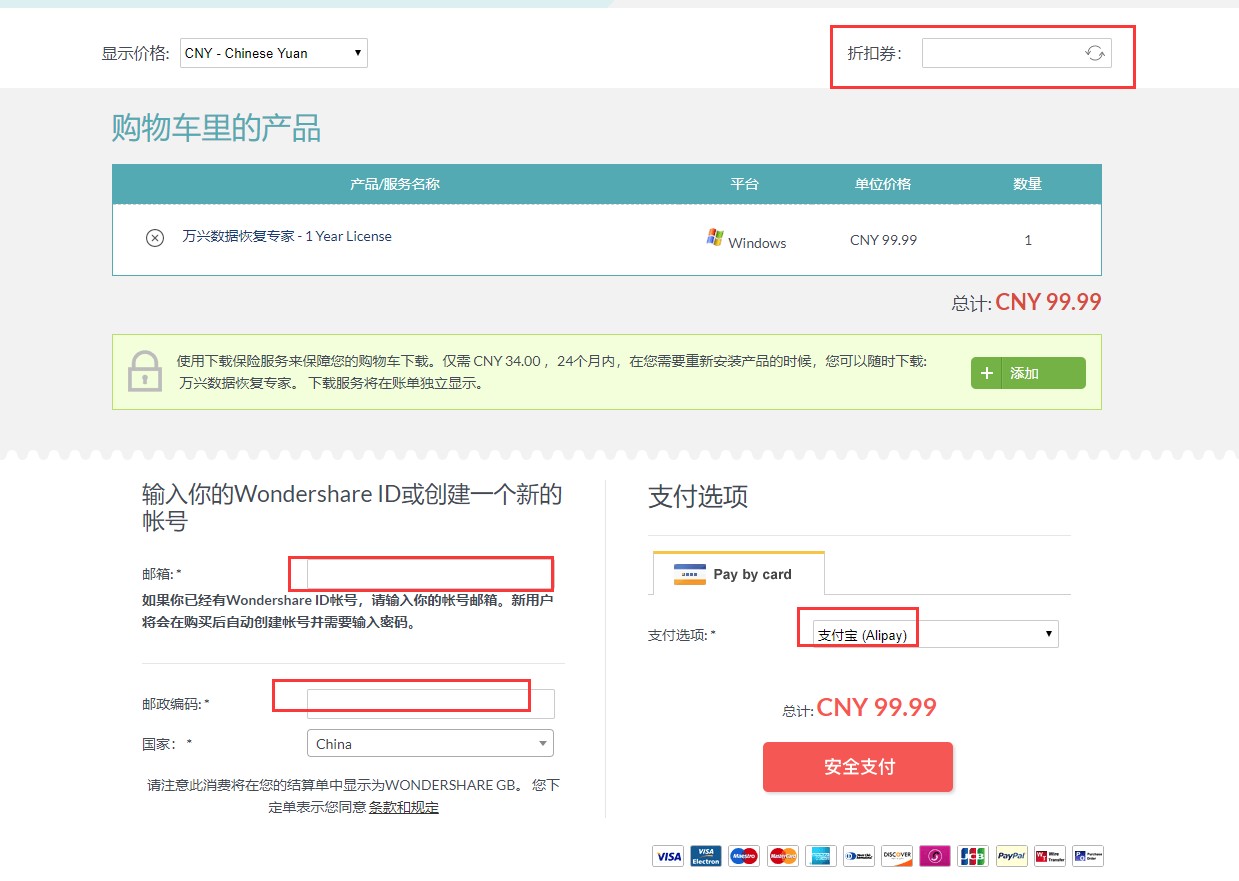Open the 支付选项 Alipay dropdown
1239x881 pixels.
935,634
